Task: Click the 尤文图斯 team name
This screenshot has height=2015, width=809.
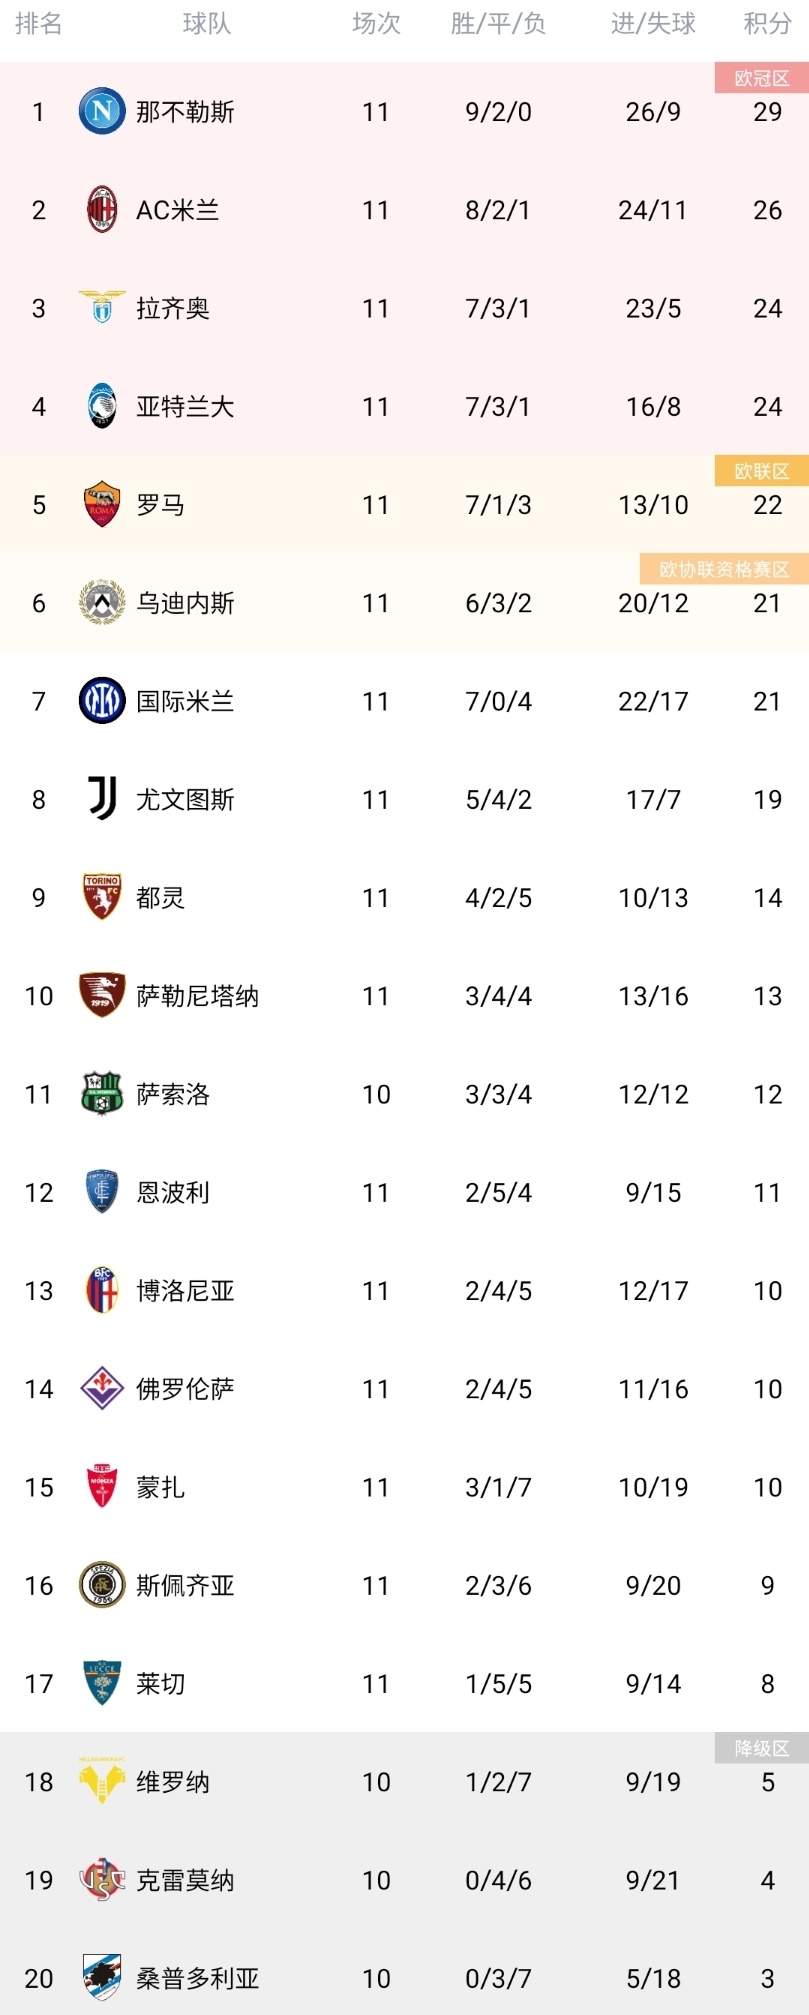Action: pyautogui.click(x=185, y=800)
